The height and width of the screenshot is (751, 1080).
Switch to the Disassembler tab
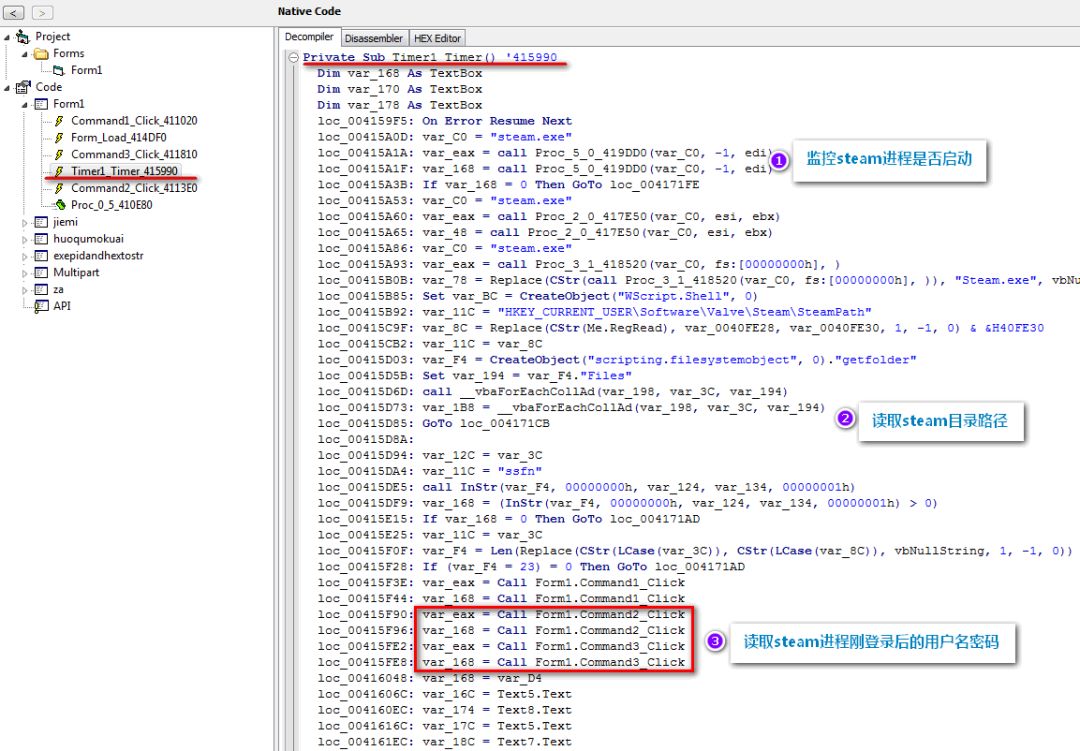point(374,38)
